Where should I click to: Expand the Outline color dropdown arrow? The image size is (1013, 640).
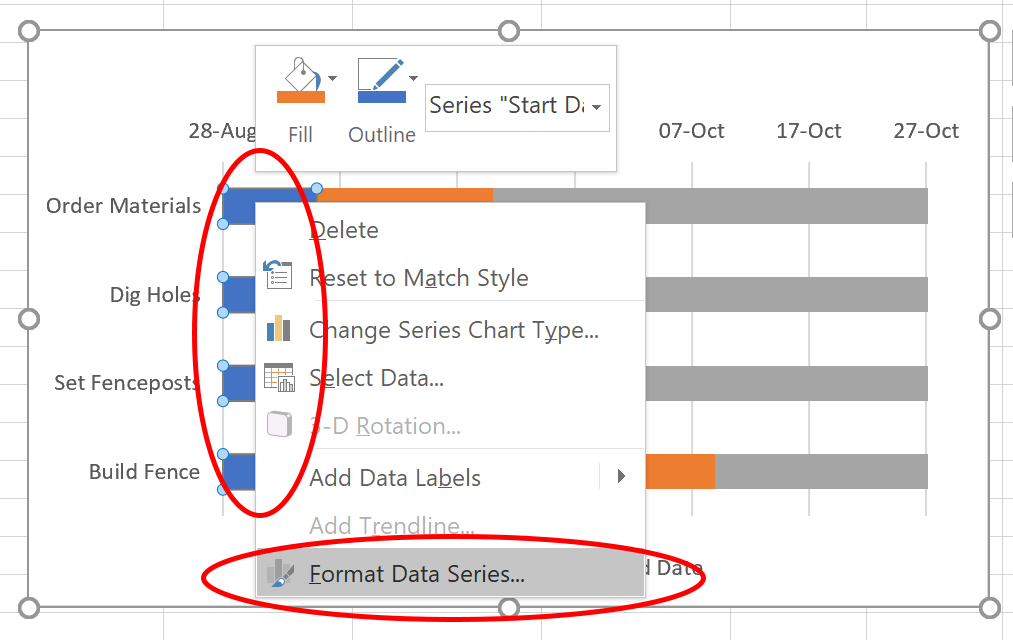coord(413,78)
